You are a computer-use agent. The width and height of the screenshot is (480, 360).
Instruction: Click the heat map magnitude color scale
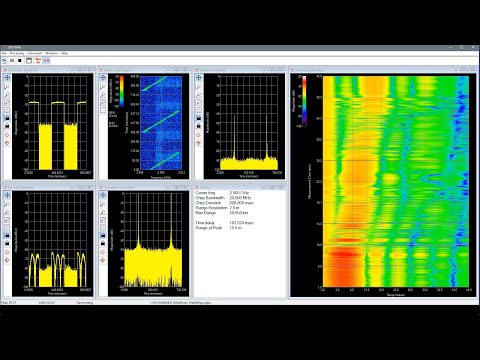pos(304,101)
